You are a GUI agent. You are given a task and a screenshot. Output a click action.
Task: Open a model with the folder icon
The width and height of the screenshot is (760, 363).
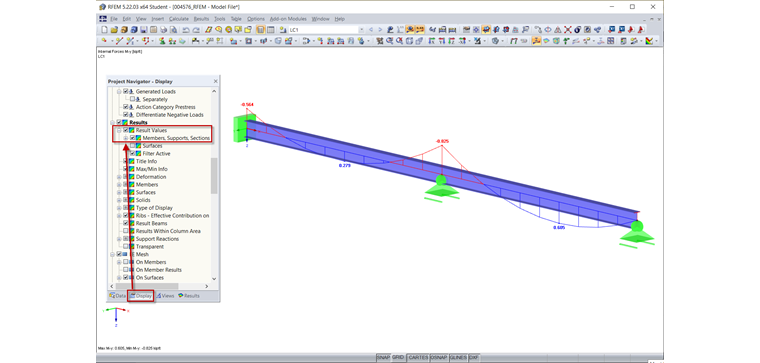pos(114,30)
